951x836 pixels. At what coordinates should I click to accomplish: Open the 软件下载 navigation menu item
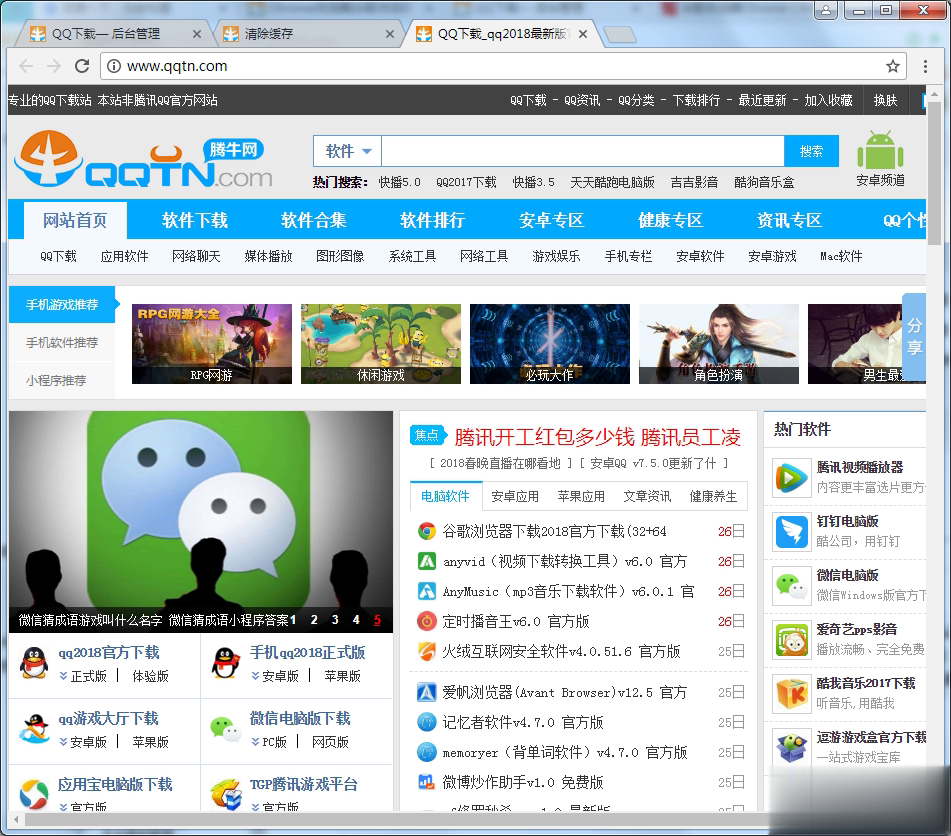point(195,220)
